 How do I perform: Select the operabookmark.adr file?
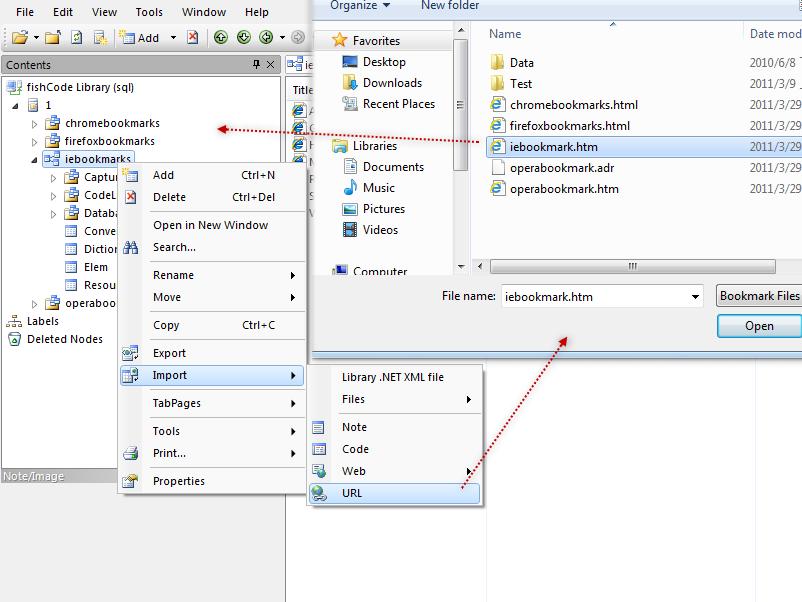(562, 168)
